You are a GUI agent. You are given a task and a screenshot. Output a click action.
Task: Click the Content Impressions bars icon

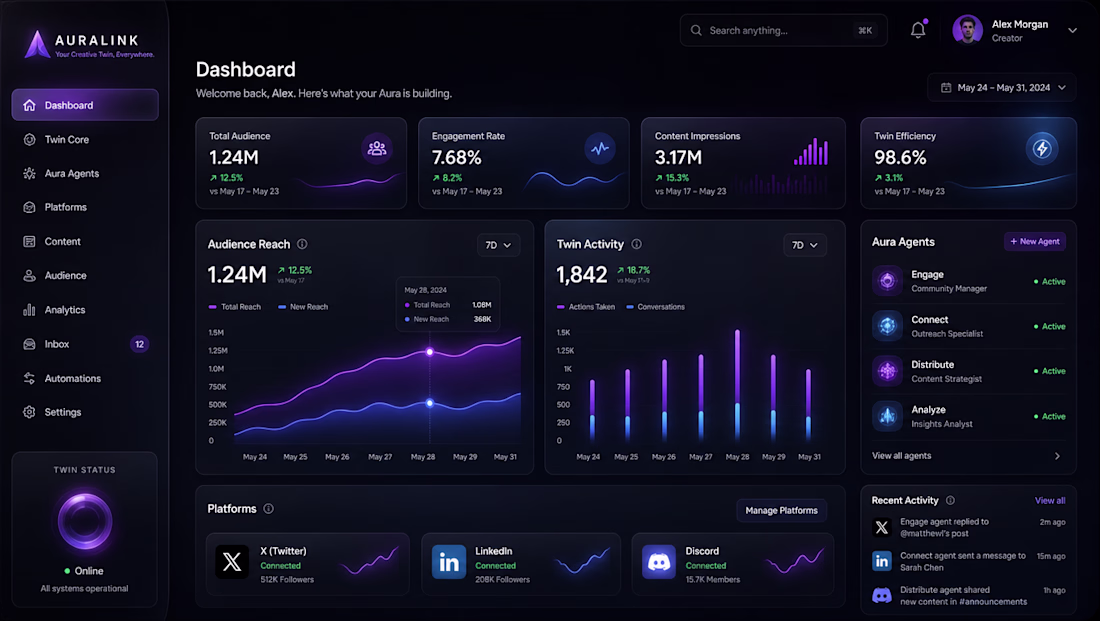(811, 152)
